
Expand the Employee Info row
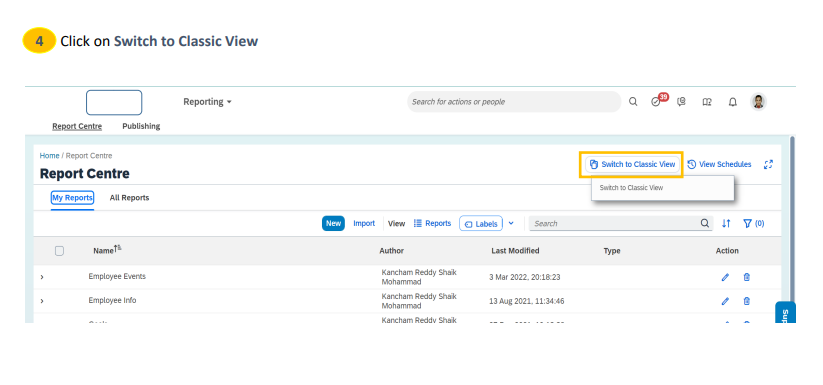[x=42, y=301]
